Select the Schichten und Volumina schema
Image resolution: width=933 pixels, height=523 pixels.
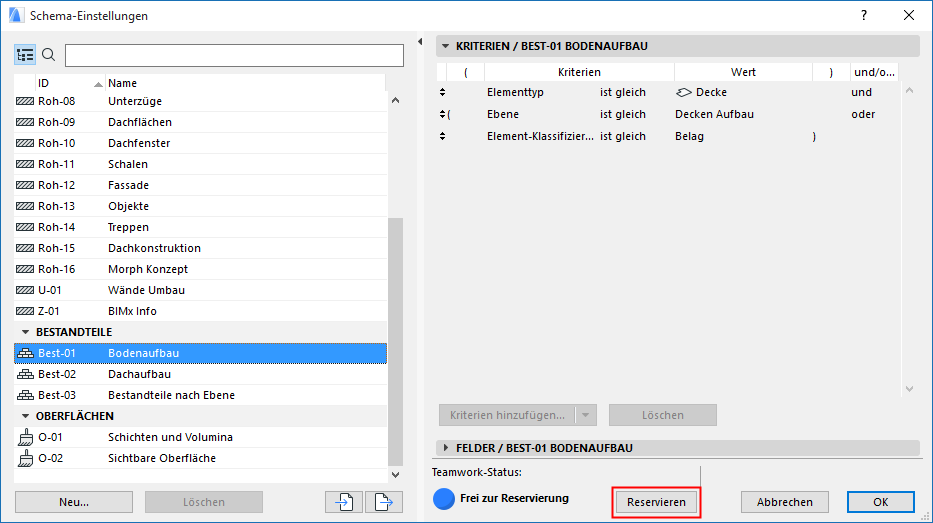click(x=201, y=437)
